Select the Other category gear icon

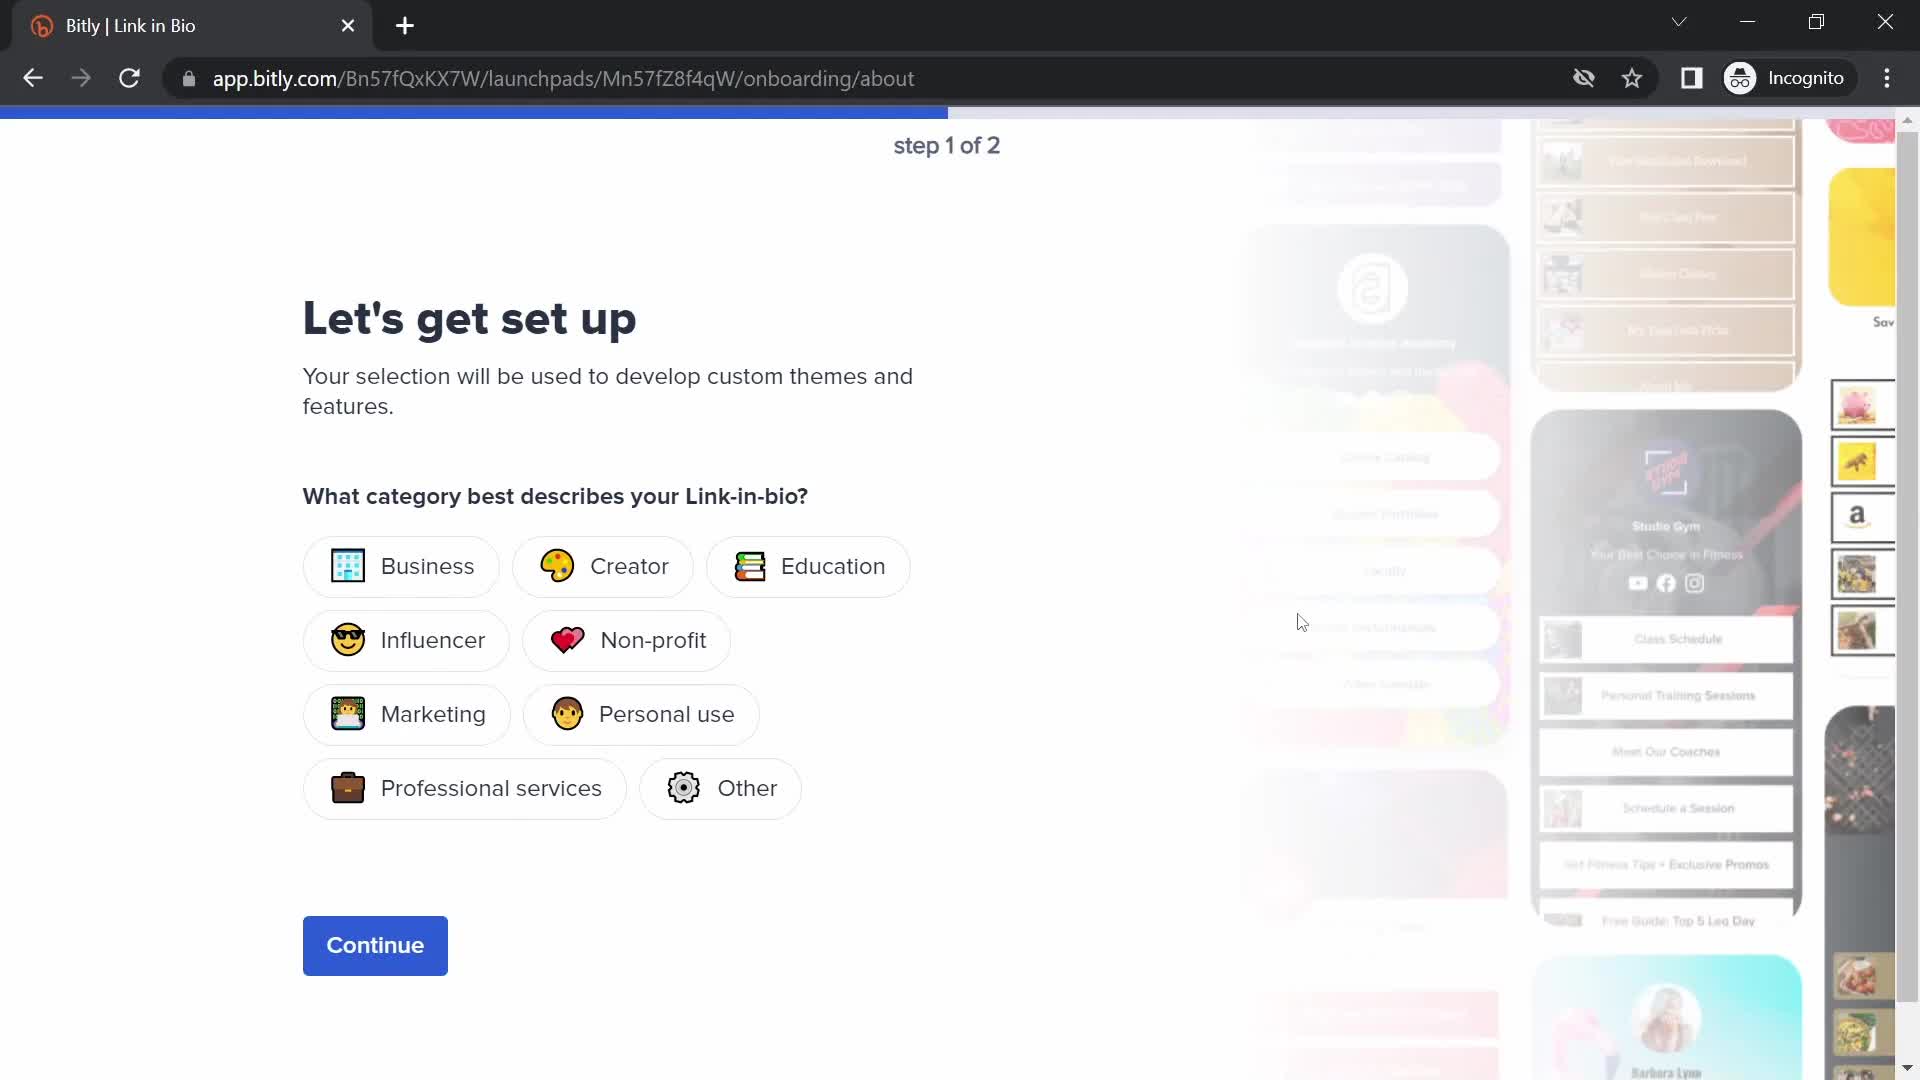pos(683,787)
